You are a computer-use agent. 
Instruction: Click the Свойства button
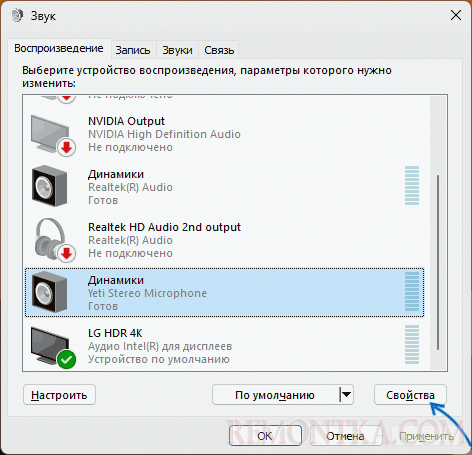(410, 395)
